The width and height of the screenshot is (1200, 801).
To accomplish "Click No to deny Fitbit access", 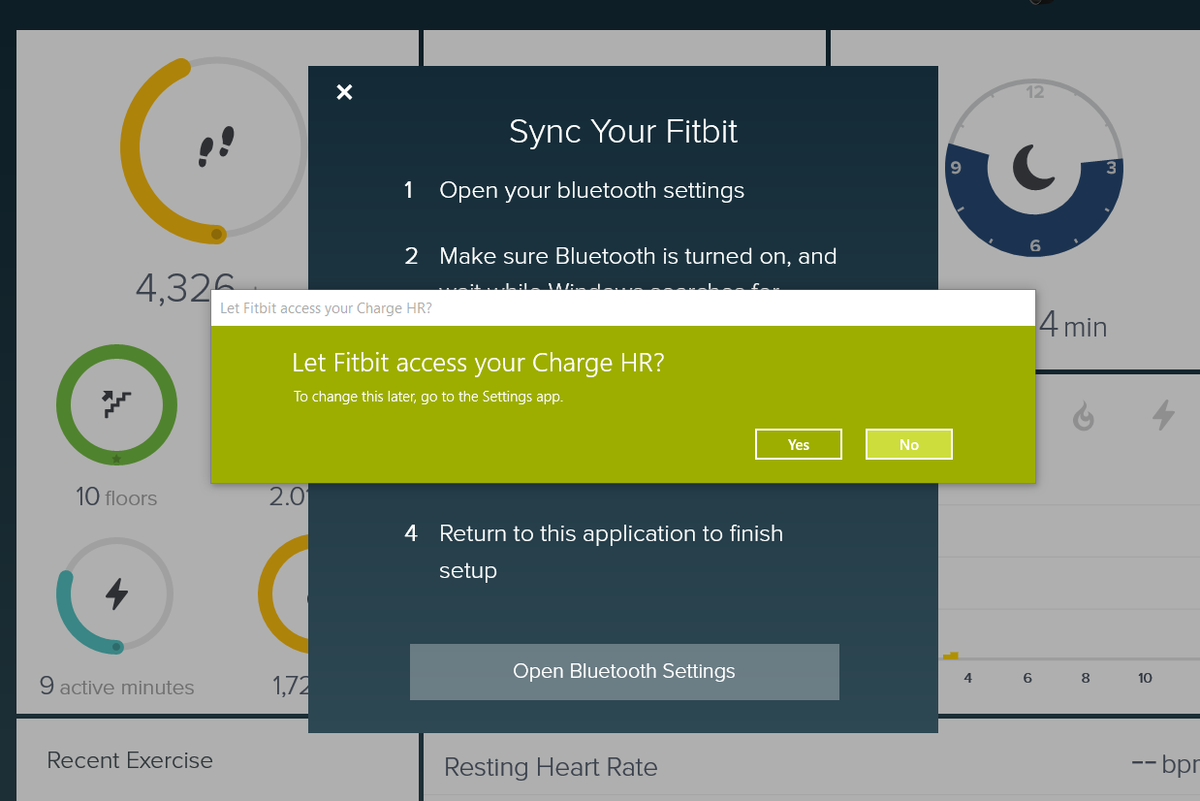I will [x=908, y=444].
